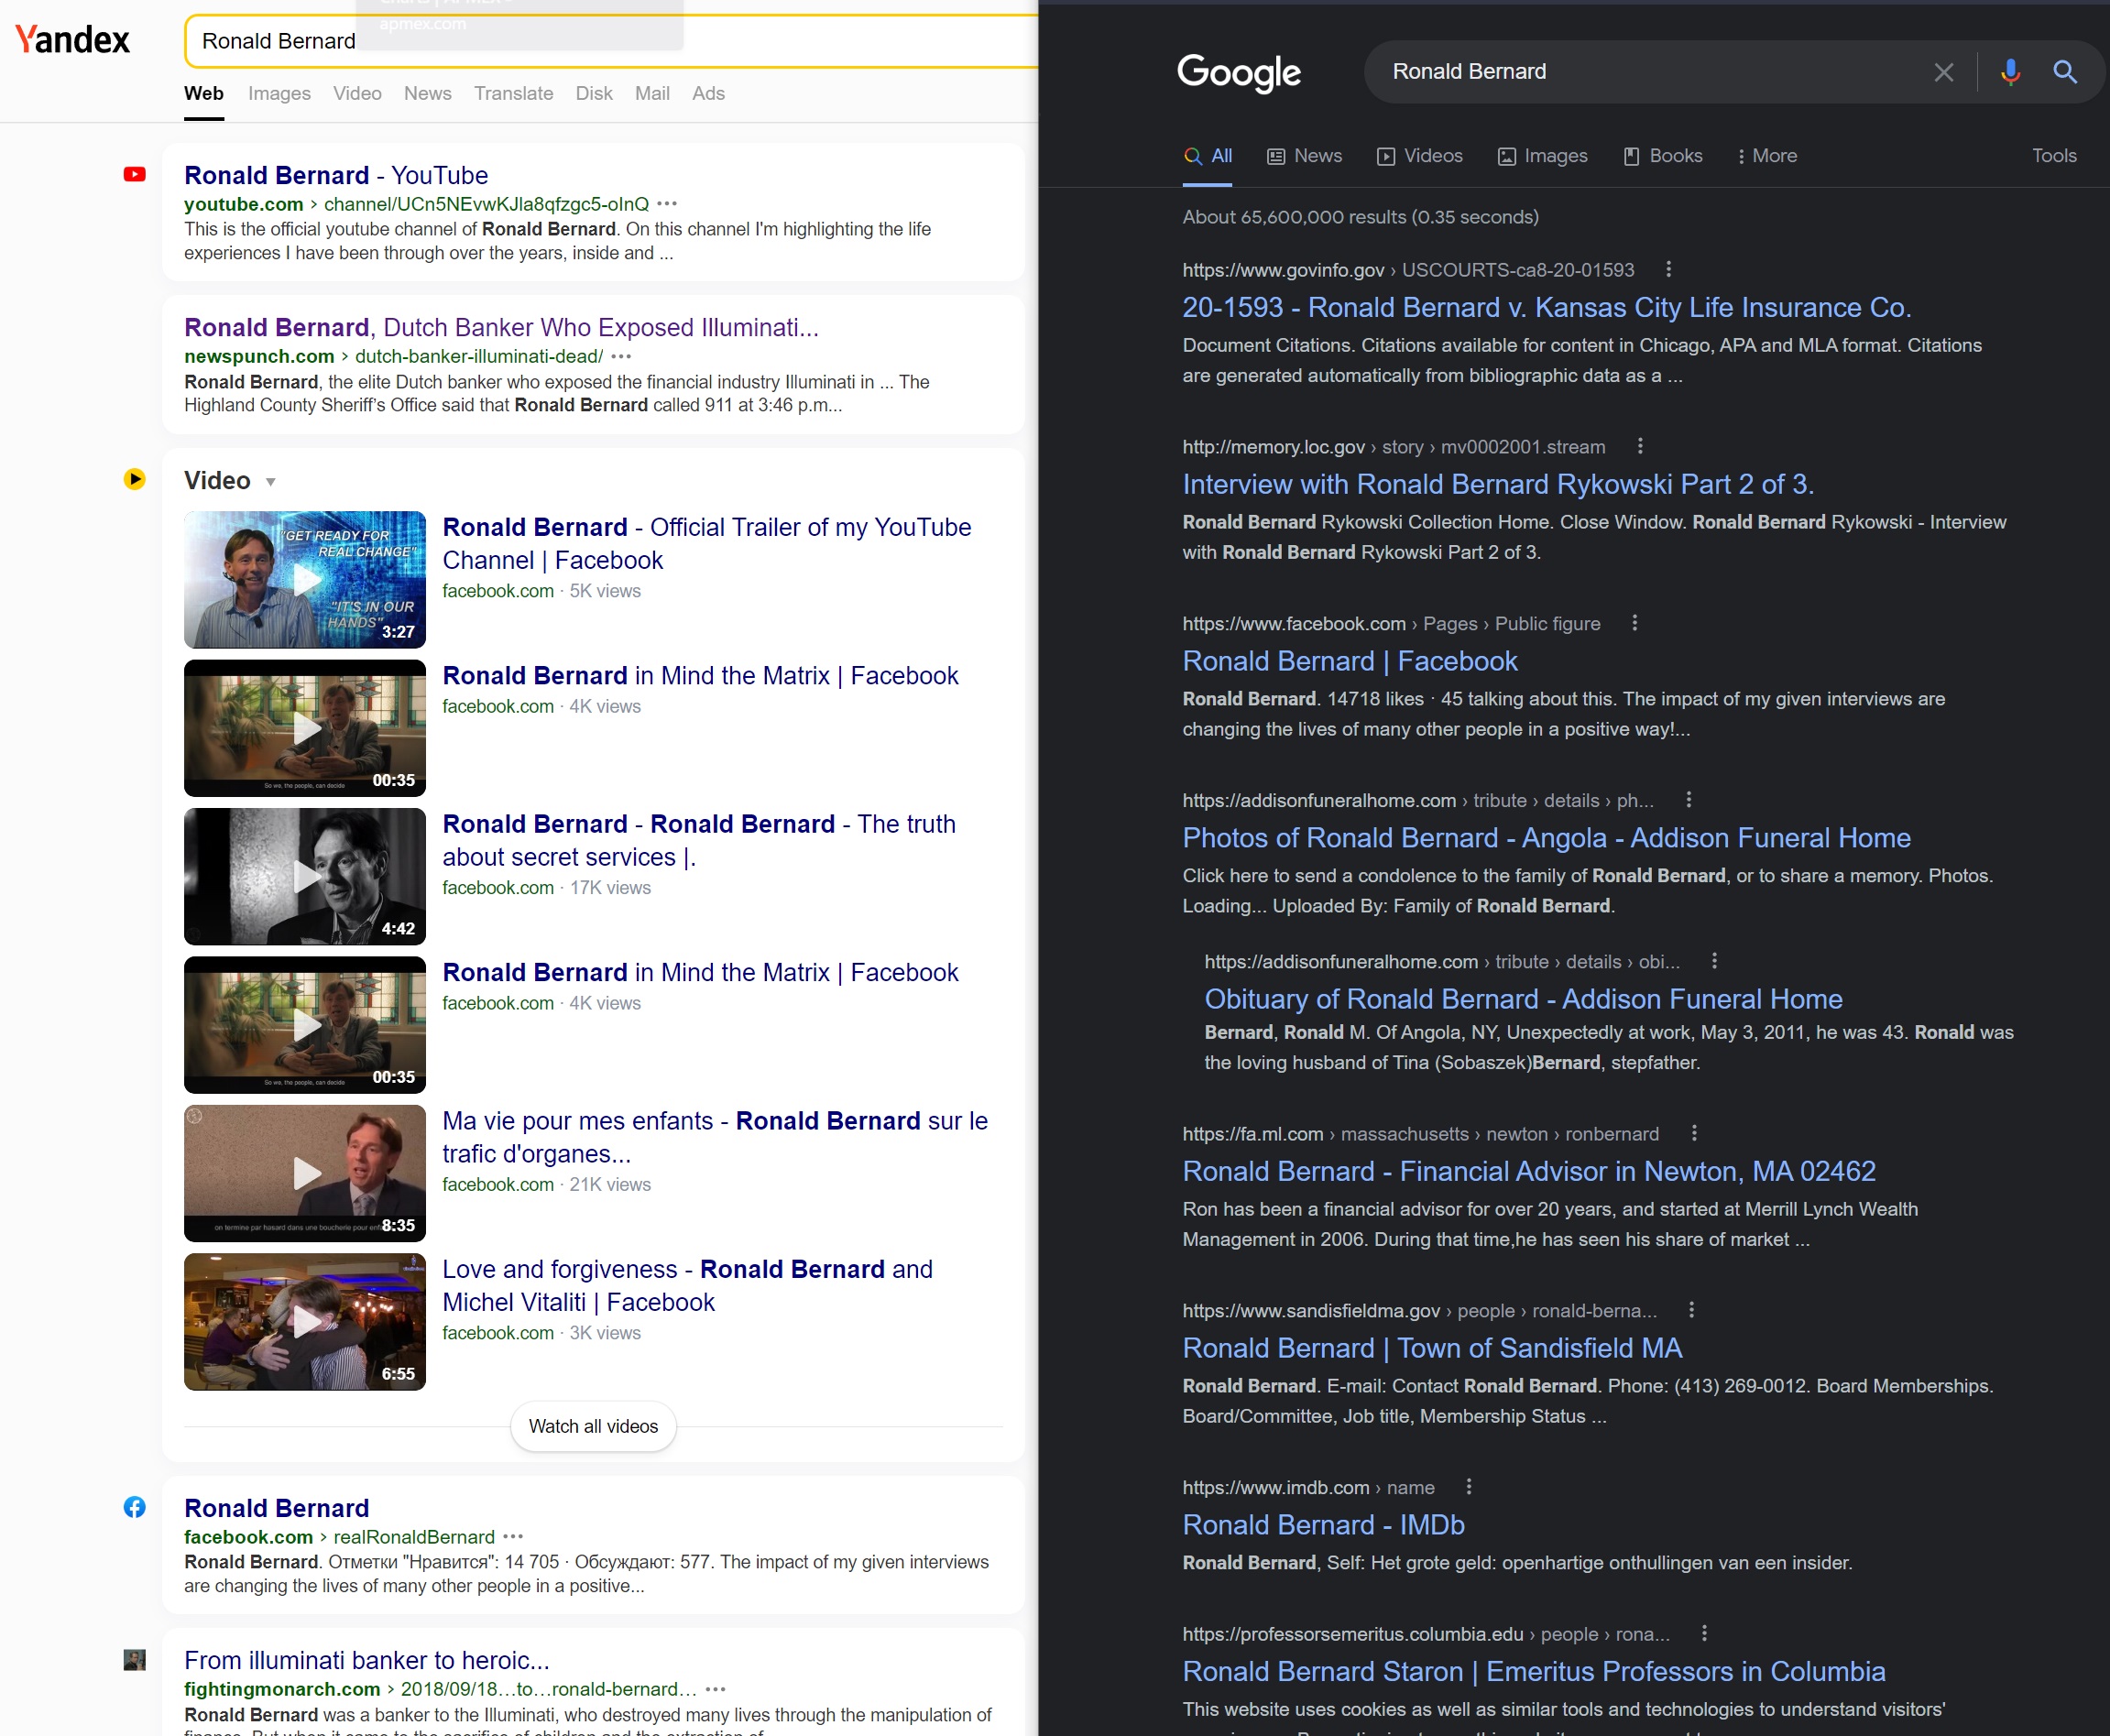Open the three-dot menu for the govinfo.gov result
The height and width of the screenshot is (1736, 2110).
(x=1668, y=269)
